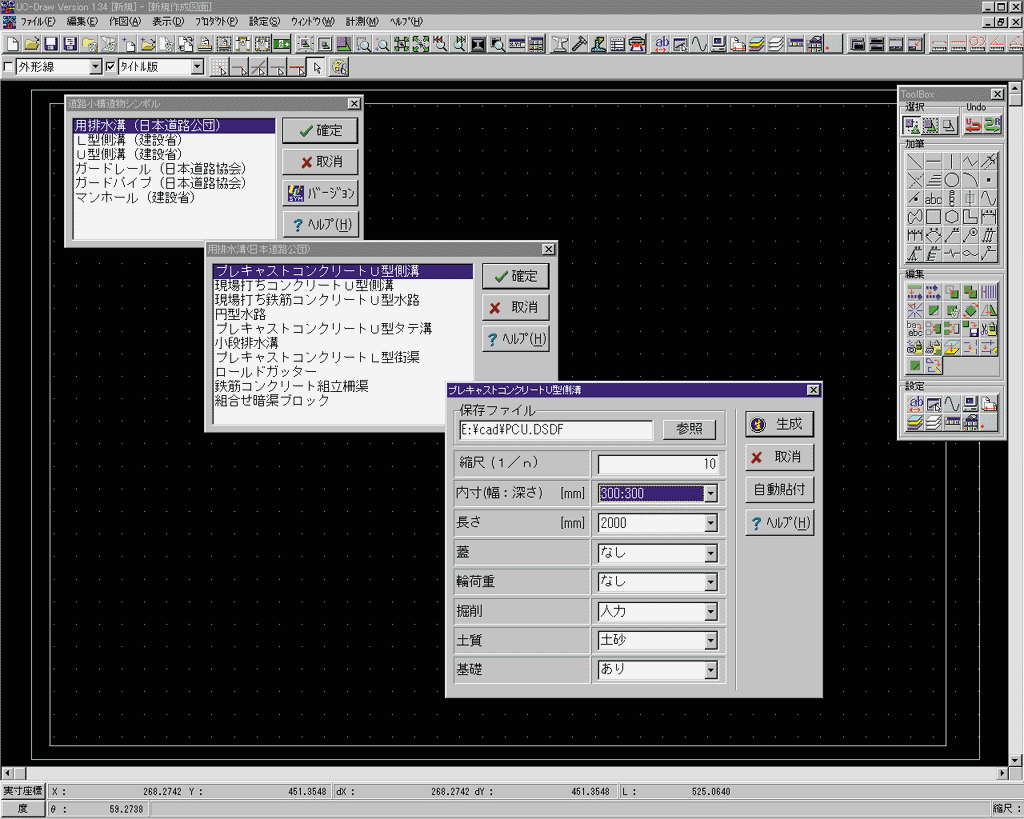The width and height of the screenshot is (1024, 819).
Task: Click the Open folder icon in toolbar
Action: coord(31,44)
